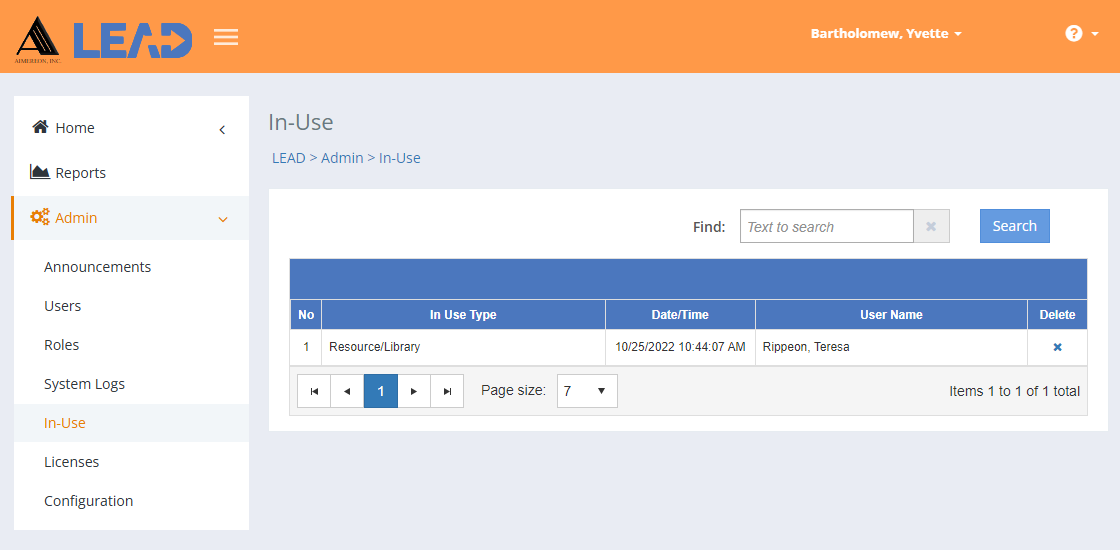Clear the Find search text box
The image size is (1120, 550).
tap(931, 227)
